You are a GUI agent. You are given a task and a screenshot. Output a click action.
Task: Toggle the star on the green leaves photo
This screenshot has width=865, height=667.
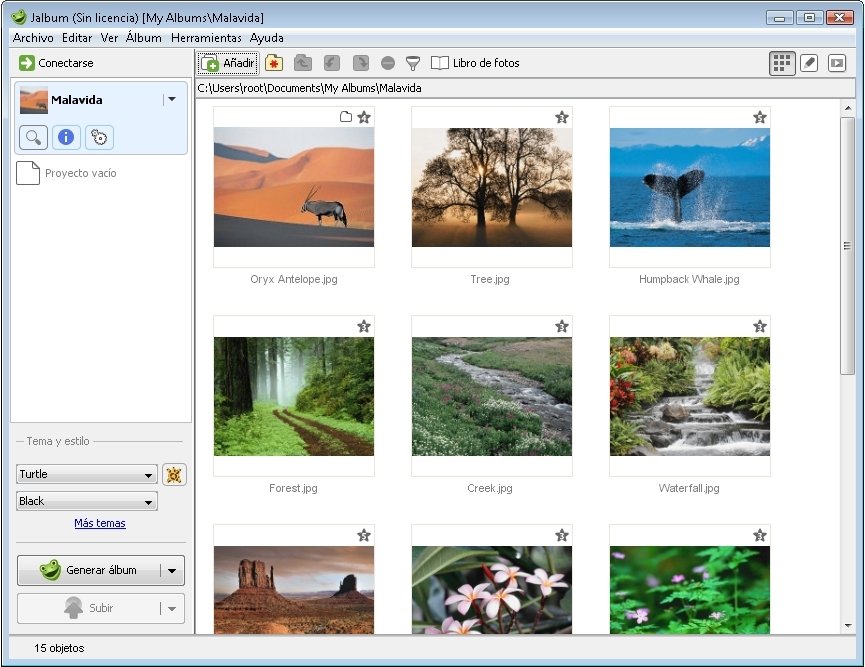[760, 535]
